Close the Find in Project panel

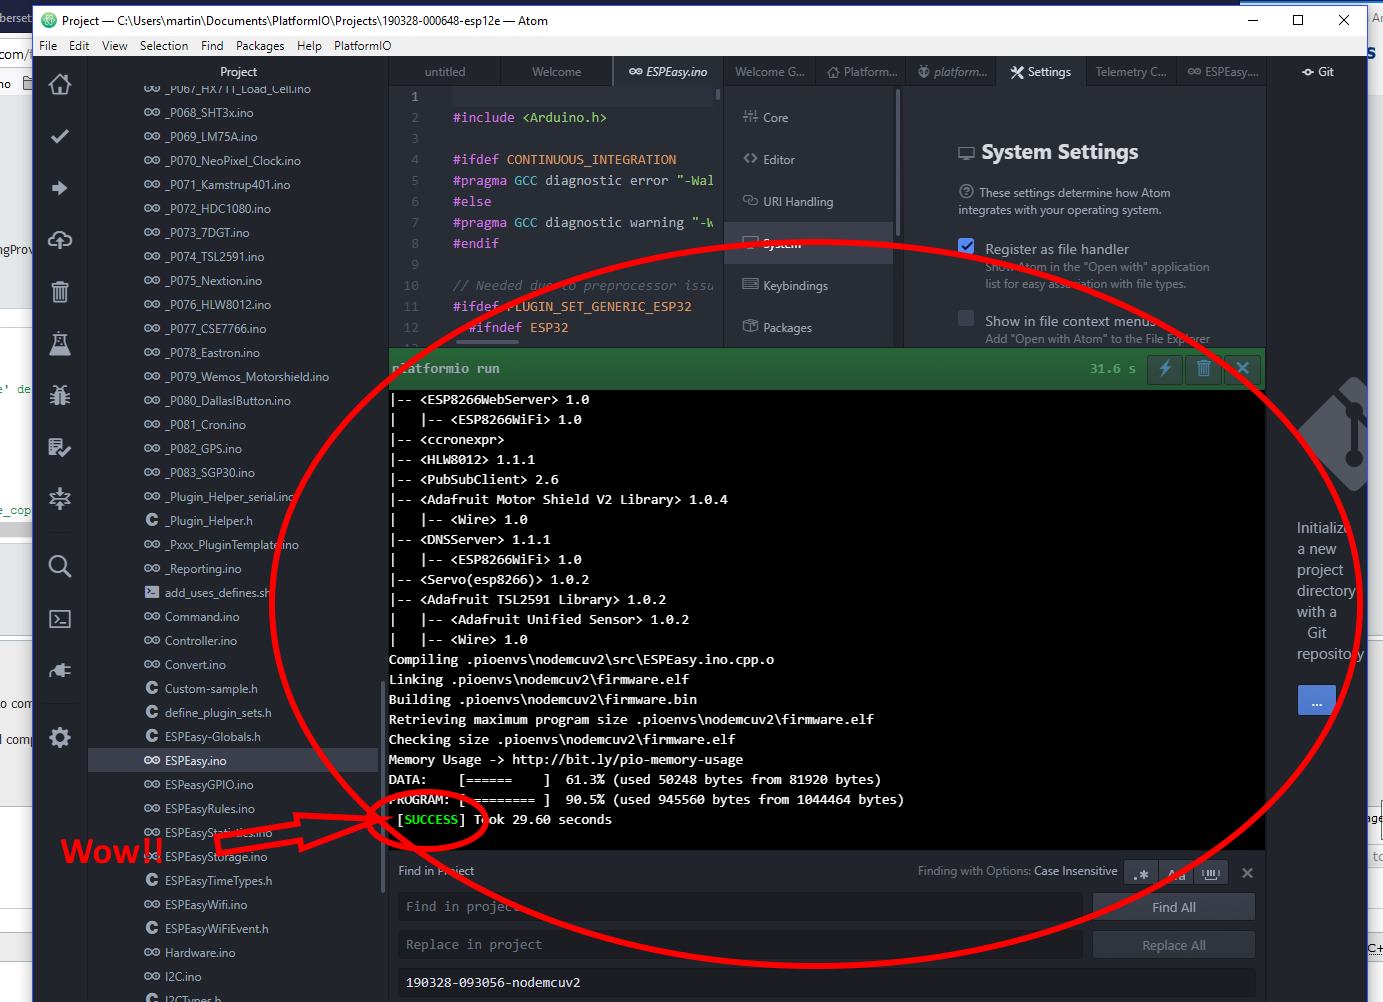[1247, 873]
